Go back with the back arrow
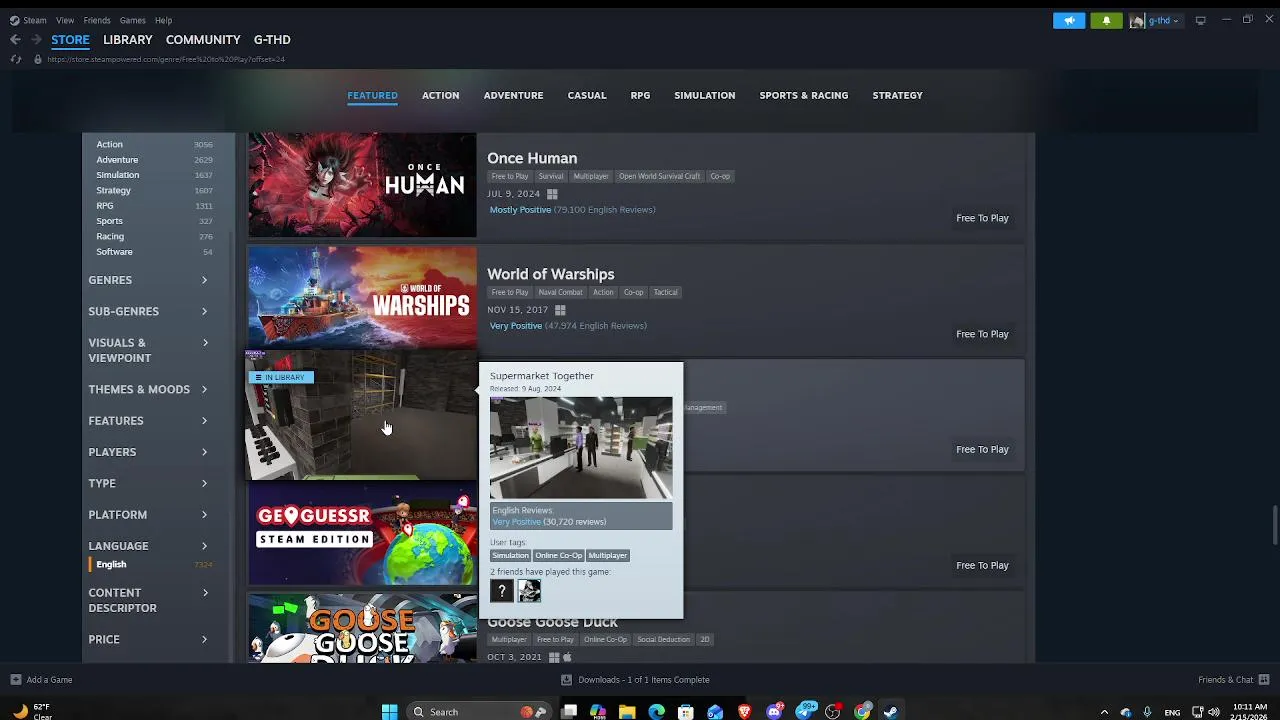Viewport: 1280px width, 720px height. [x=15, y=39]
